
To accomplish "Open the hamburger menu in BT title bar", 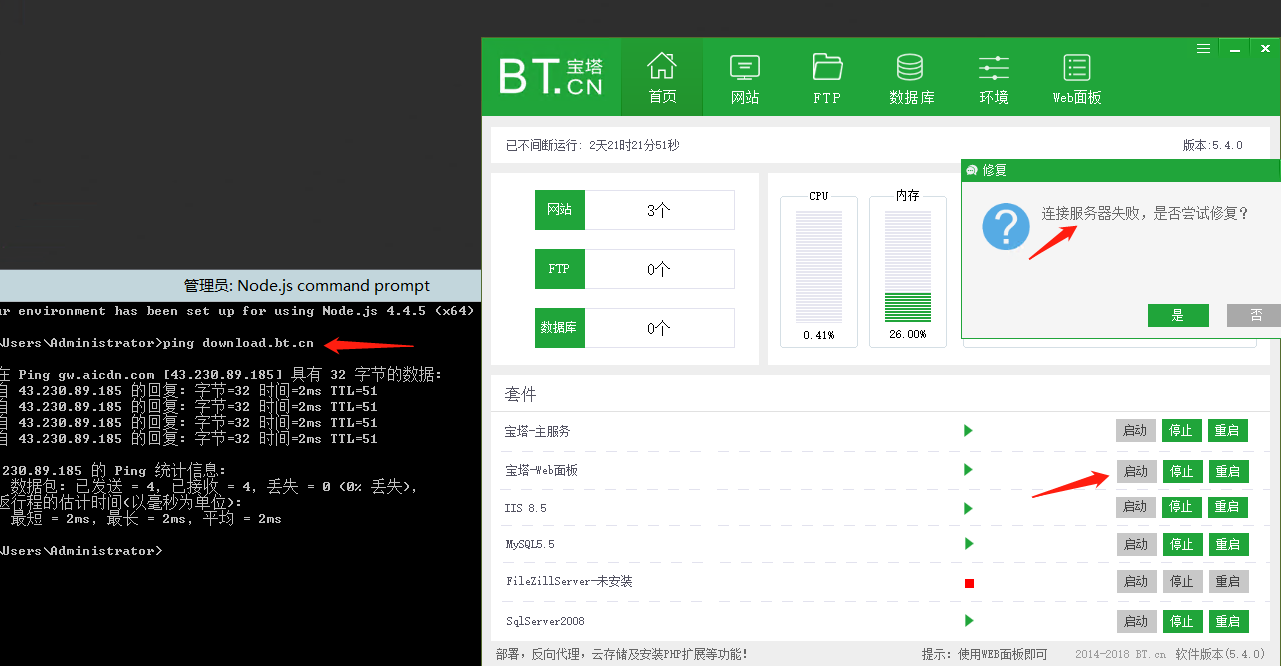I will pos(1205,47).
